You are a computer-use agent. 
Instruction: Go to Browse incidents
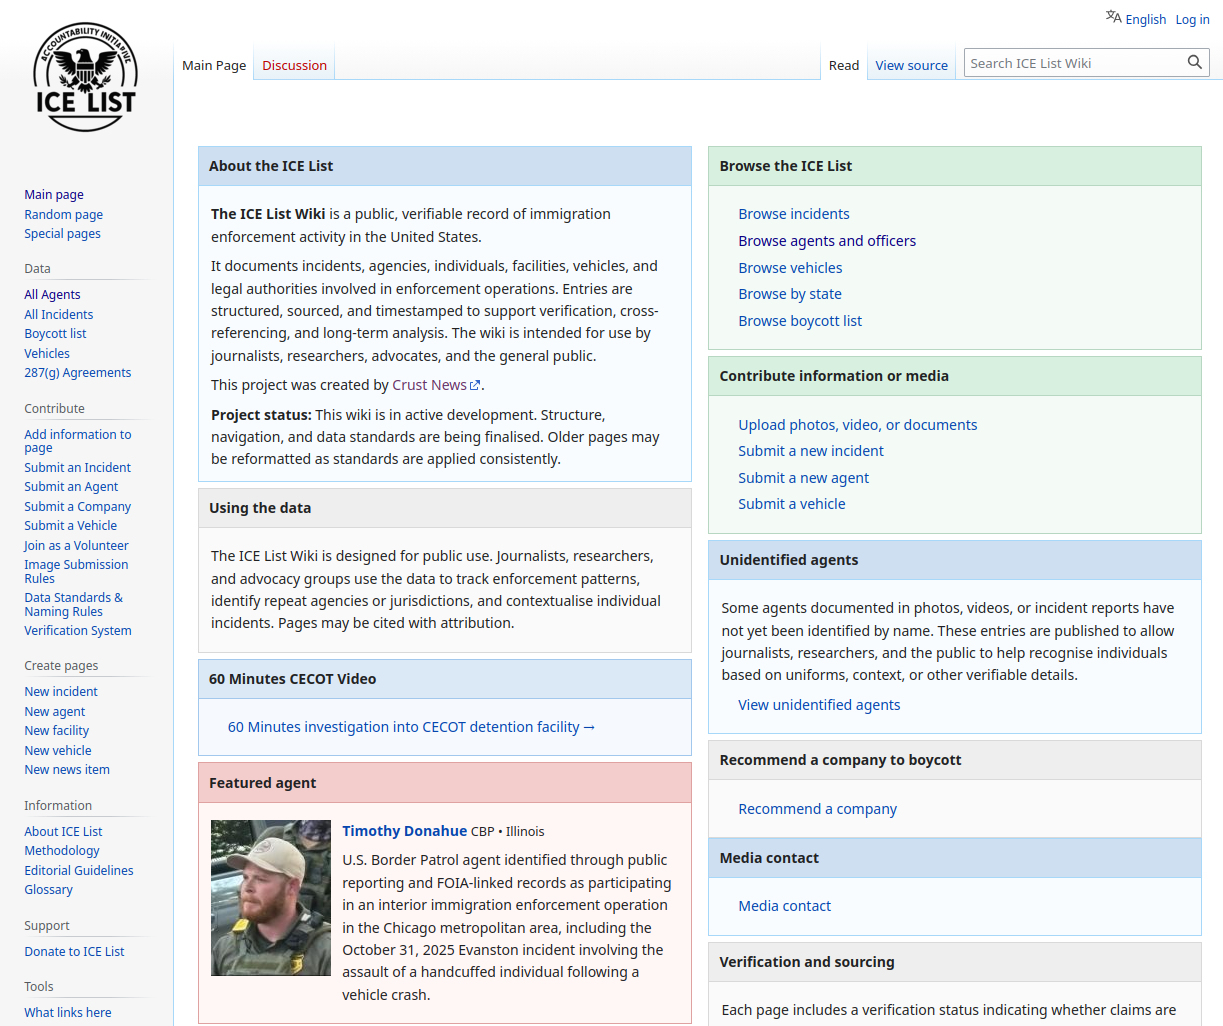(x=793, y=214)
